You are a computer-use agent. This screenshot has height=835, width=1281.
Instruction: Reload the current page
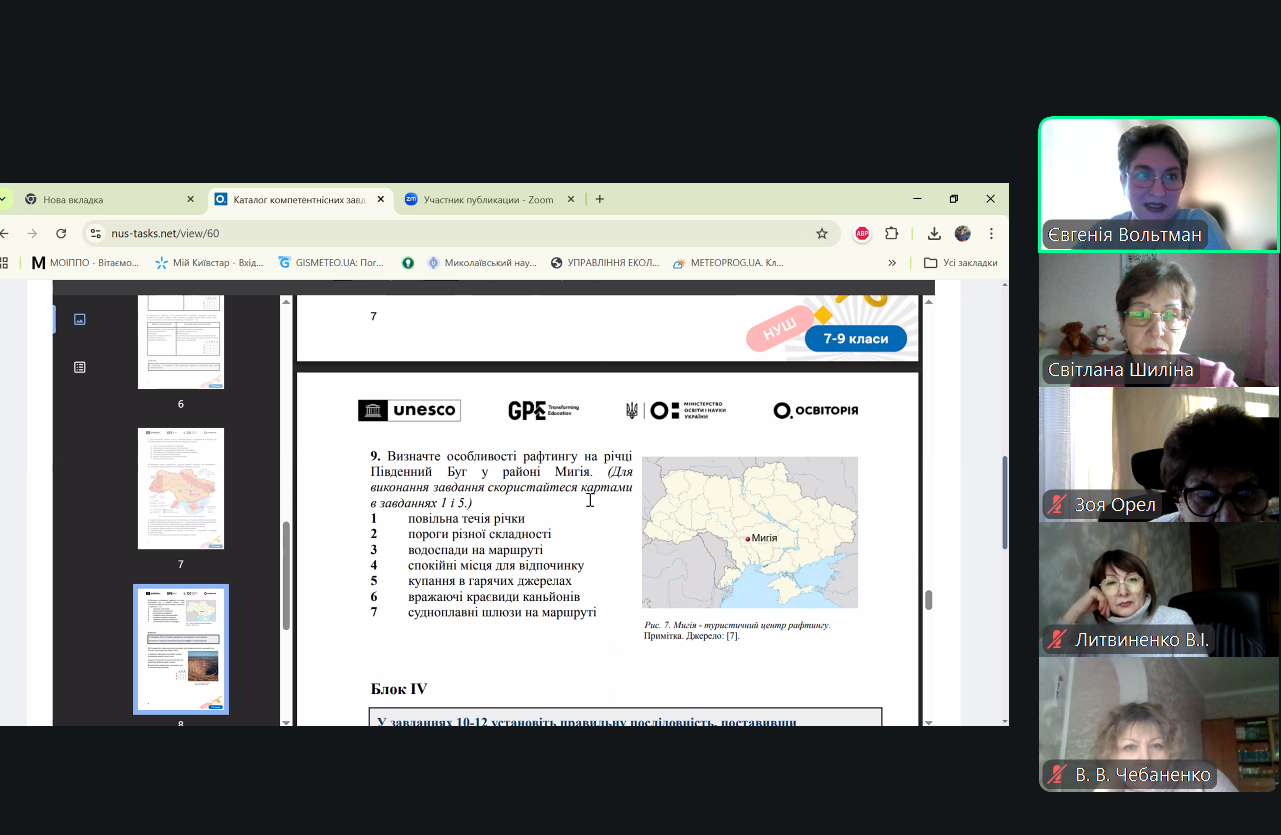[61, 233]
